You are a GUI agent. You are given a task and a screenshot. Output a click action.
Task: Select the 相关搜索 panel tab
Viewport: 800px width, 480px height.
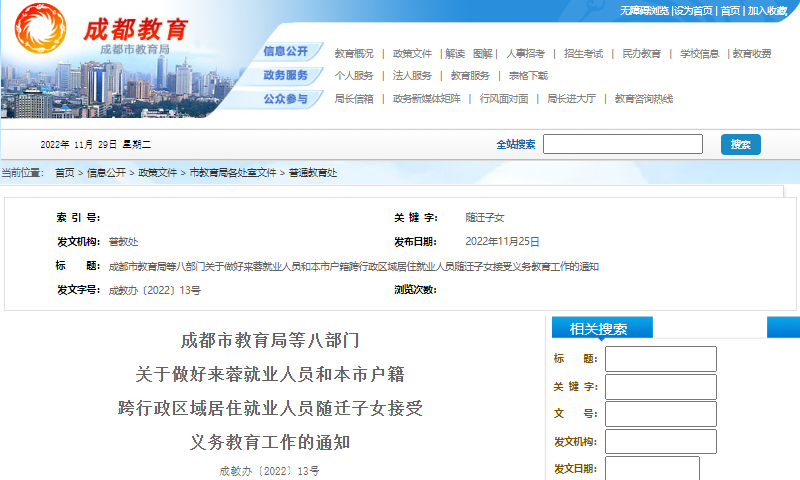point(602,327)
